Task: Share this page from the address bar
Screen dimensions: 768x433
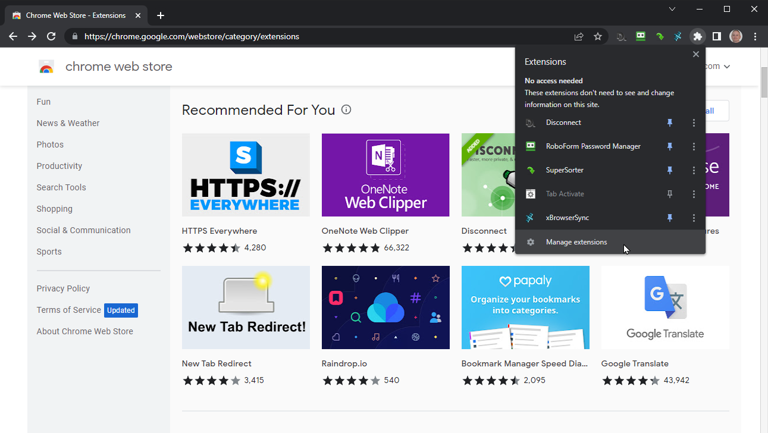Action: point(578,36)
